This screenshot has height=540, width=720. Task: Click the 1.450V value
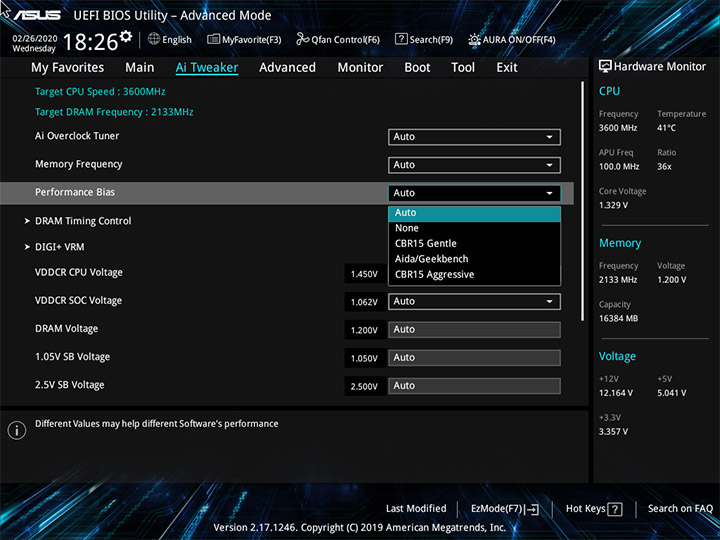[x=364, y=274]
